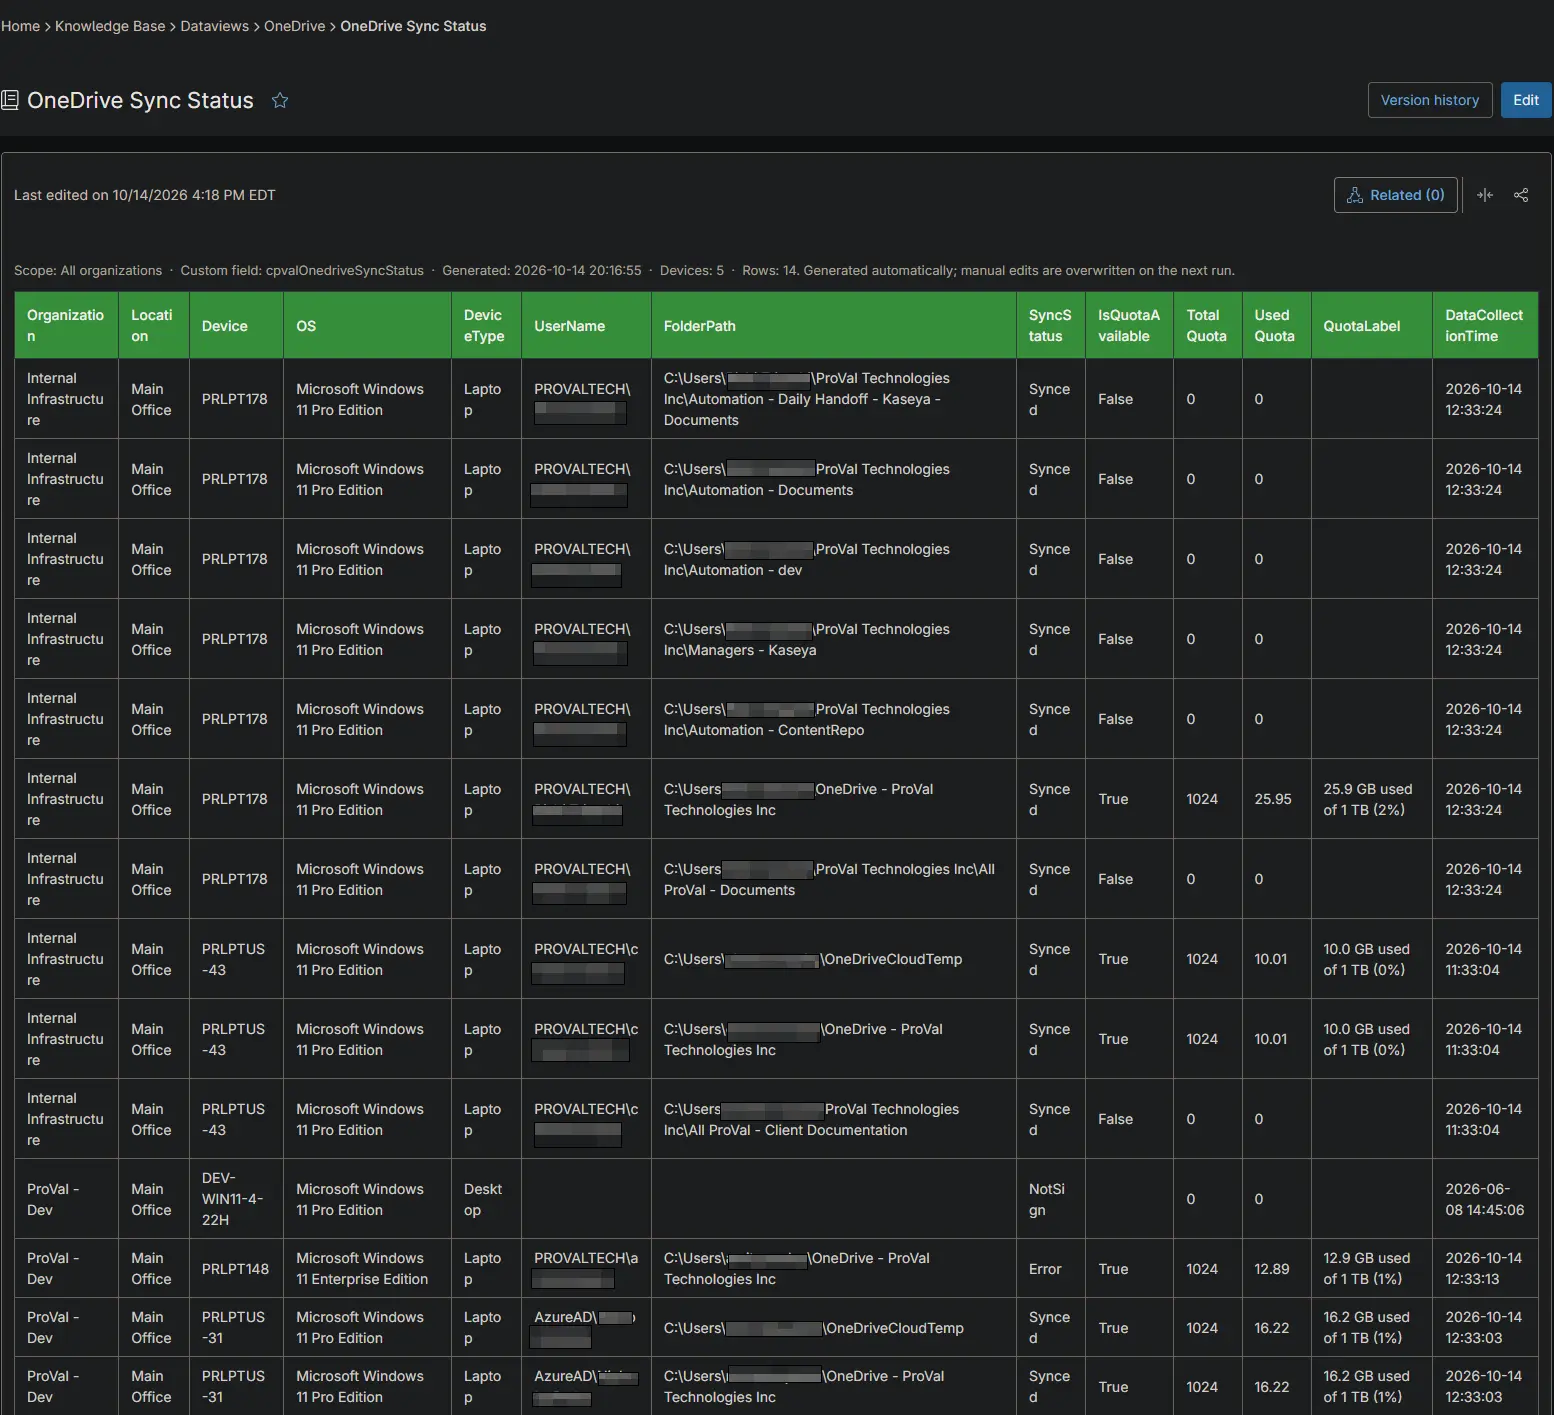Click the 25.95 used quota value
The height and width of the screenshot is (1415, 1554).
click(x=1276, y=799)
